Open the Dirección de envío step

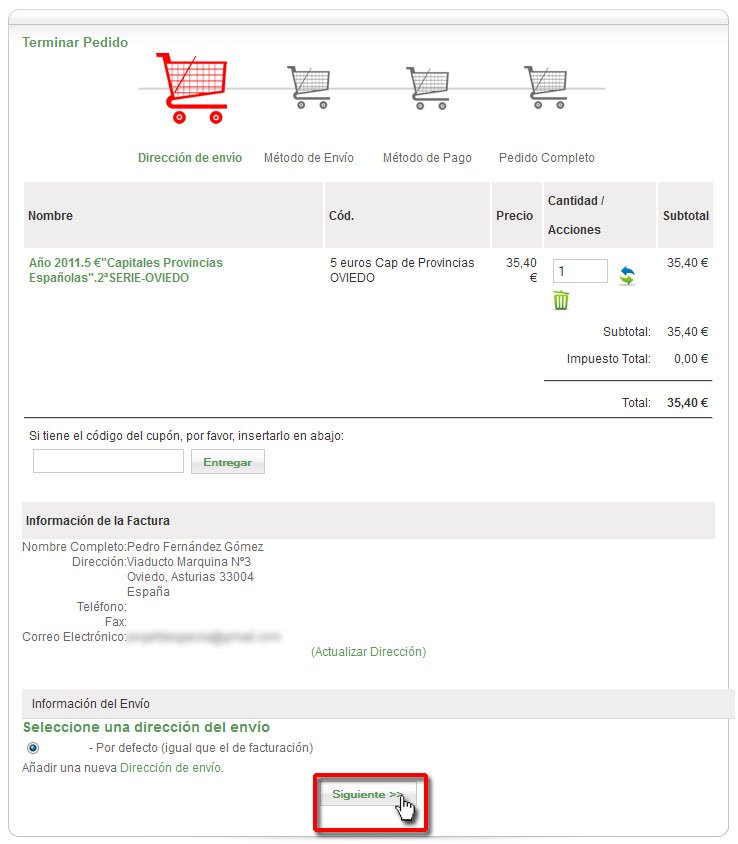point(190,158)
